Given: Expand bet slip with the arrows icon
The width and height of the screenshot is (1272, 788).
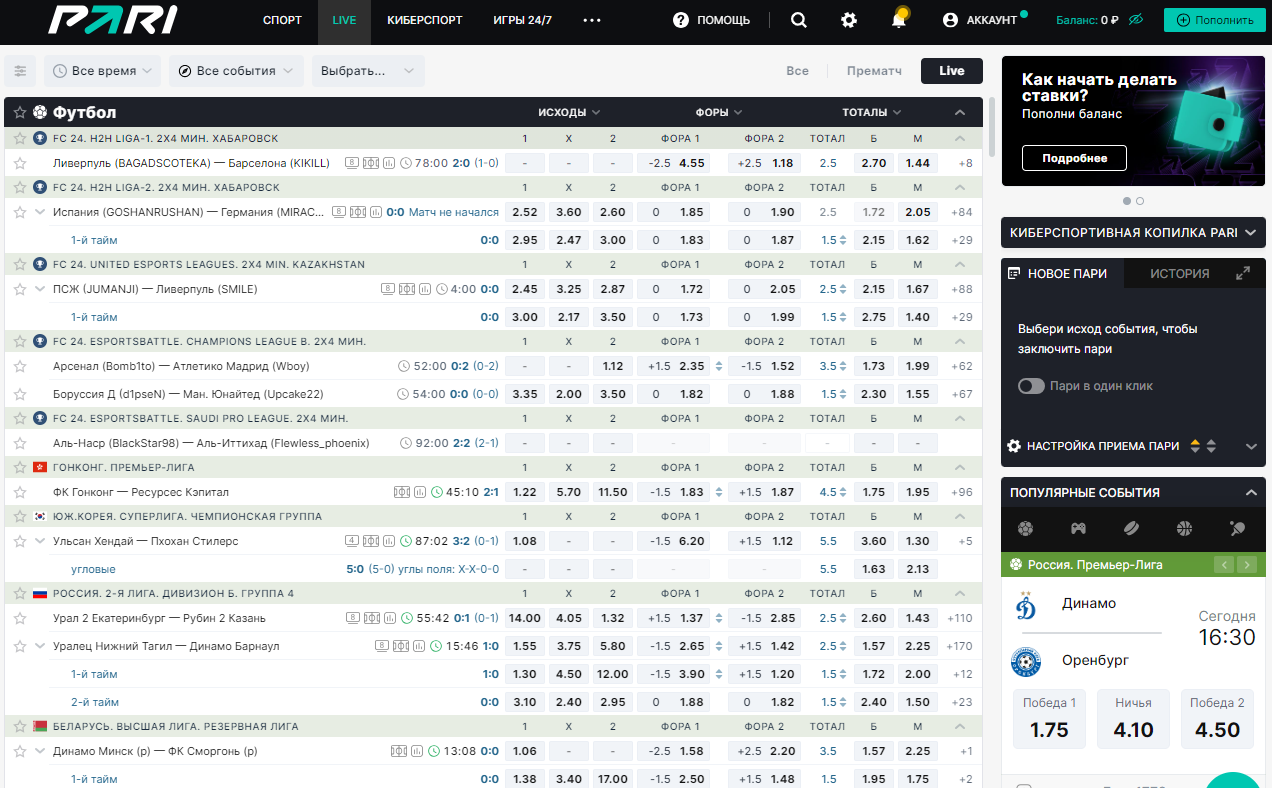Looking at the screenshot, I should (1243, 273).
